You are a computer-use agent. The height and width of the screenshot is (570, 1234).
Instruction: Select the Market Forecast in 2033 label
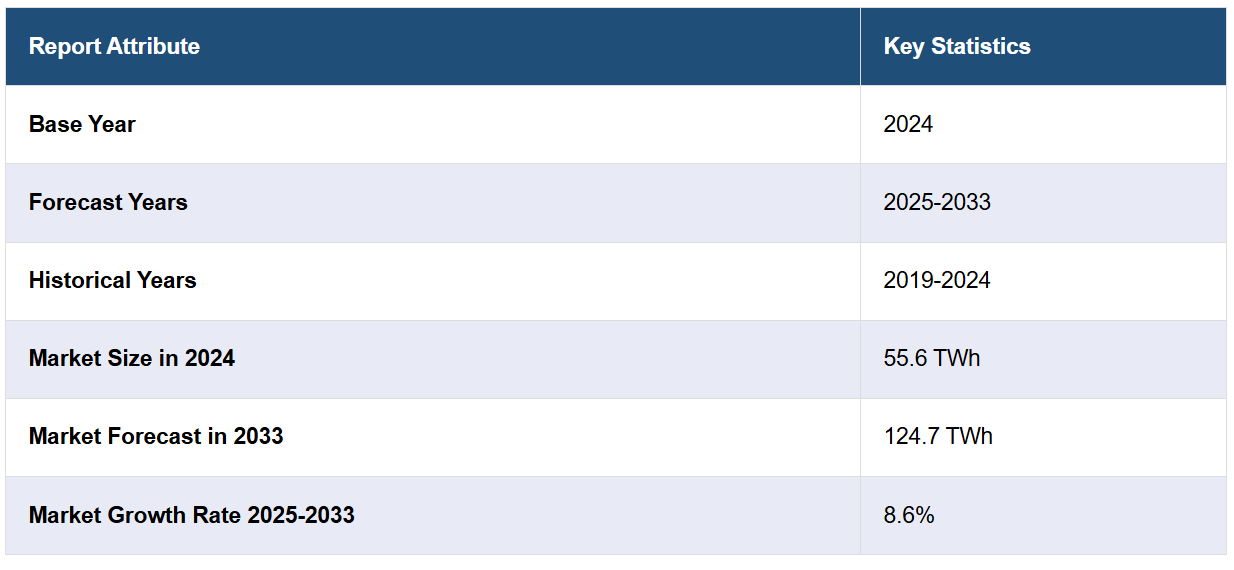(156, 436)
